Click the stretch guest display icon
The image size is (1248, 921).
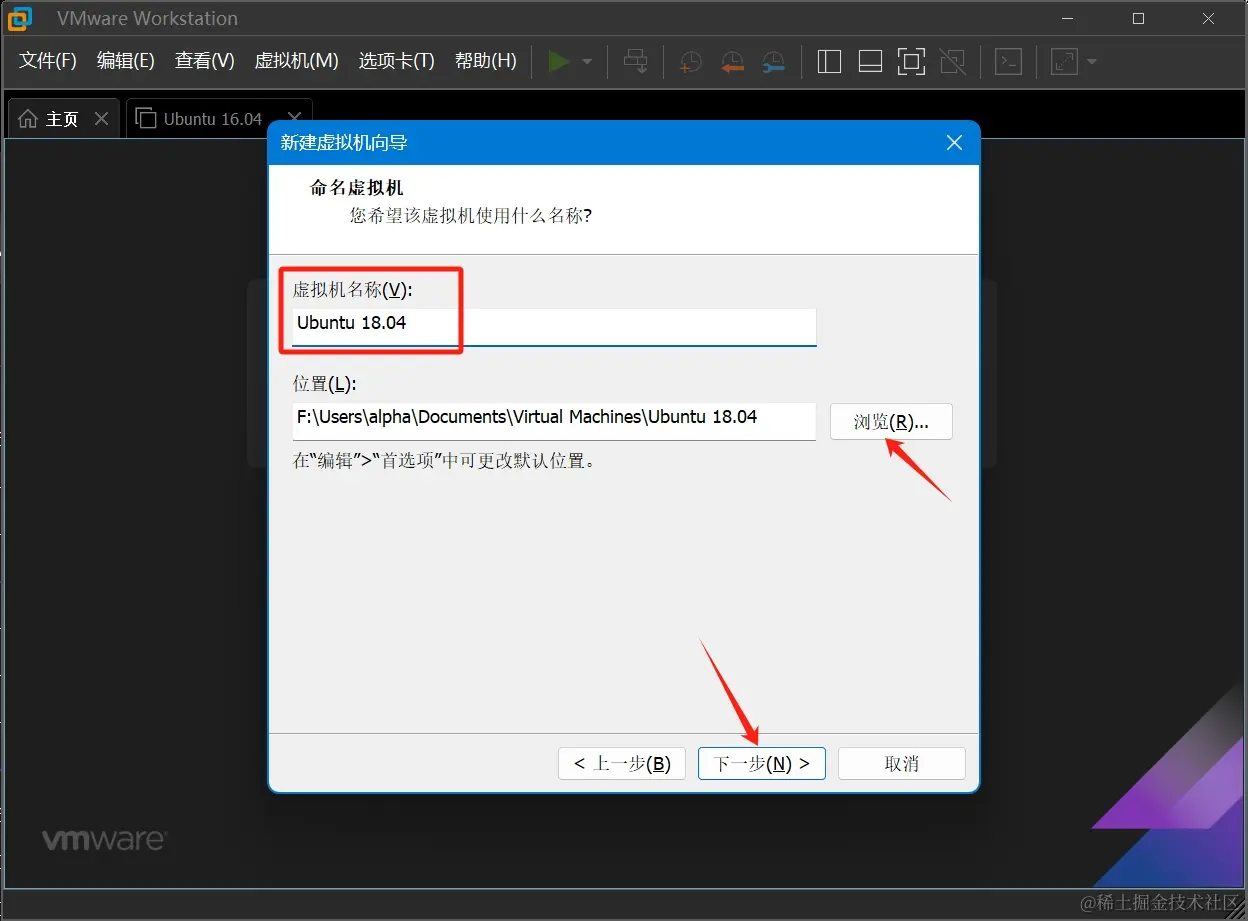click(1064, 62)
